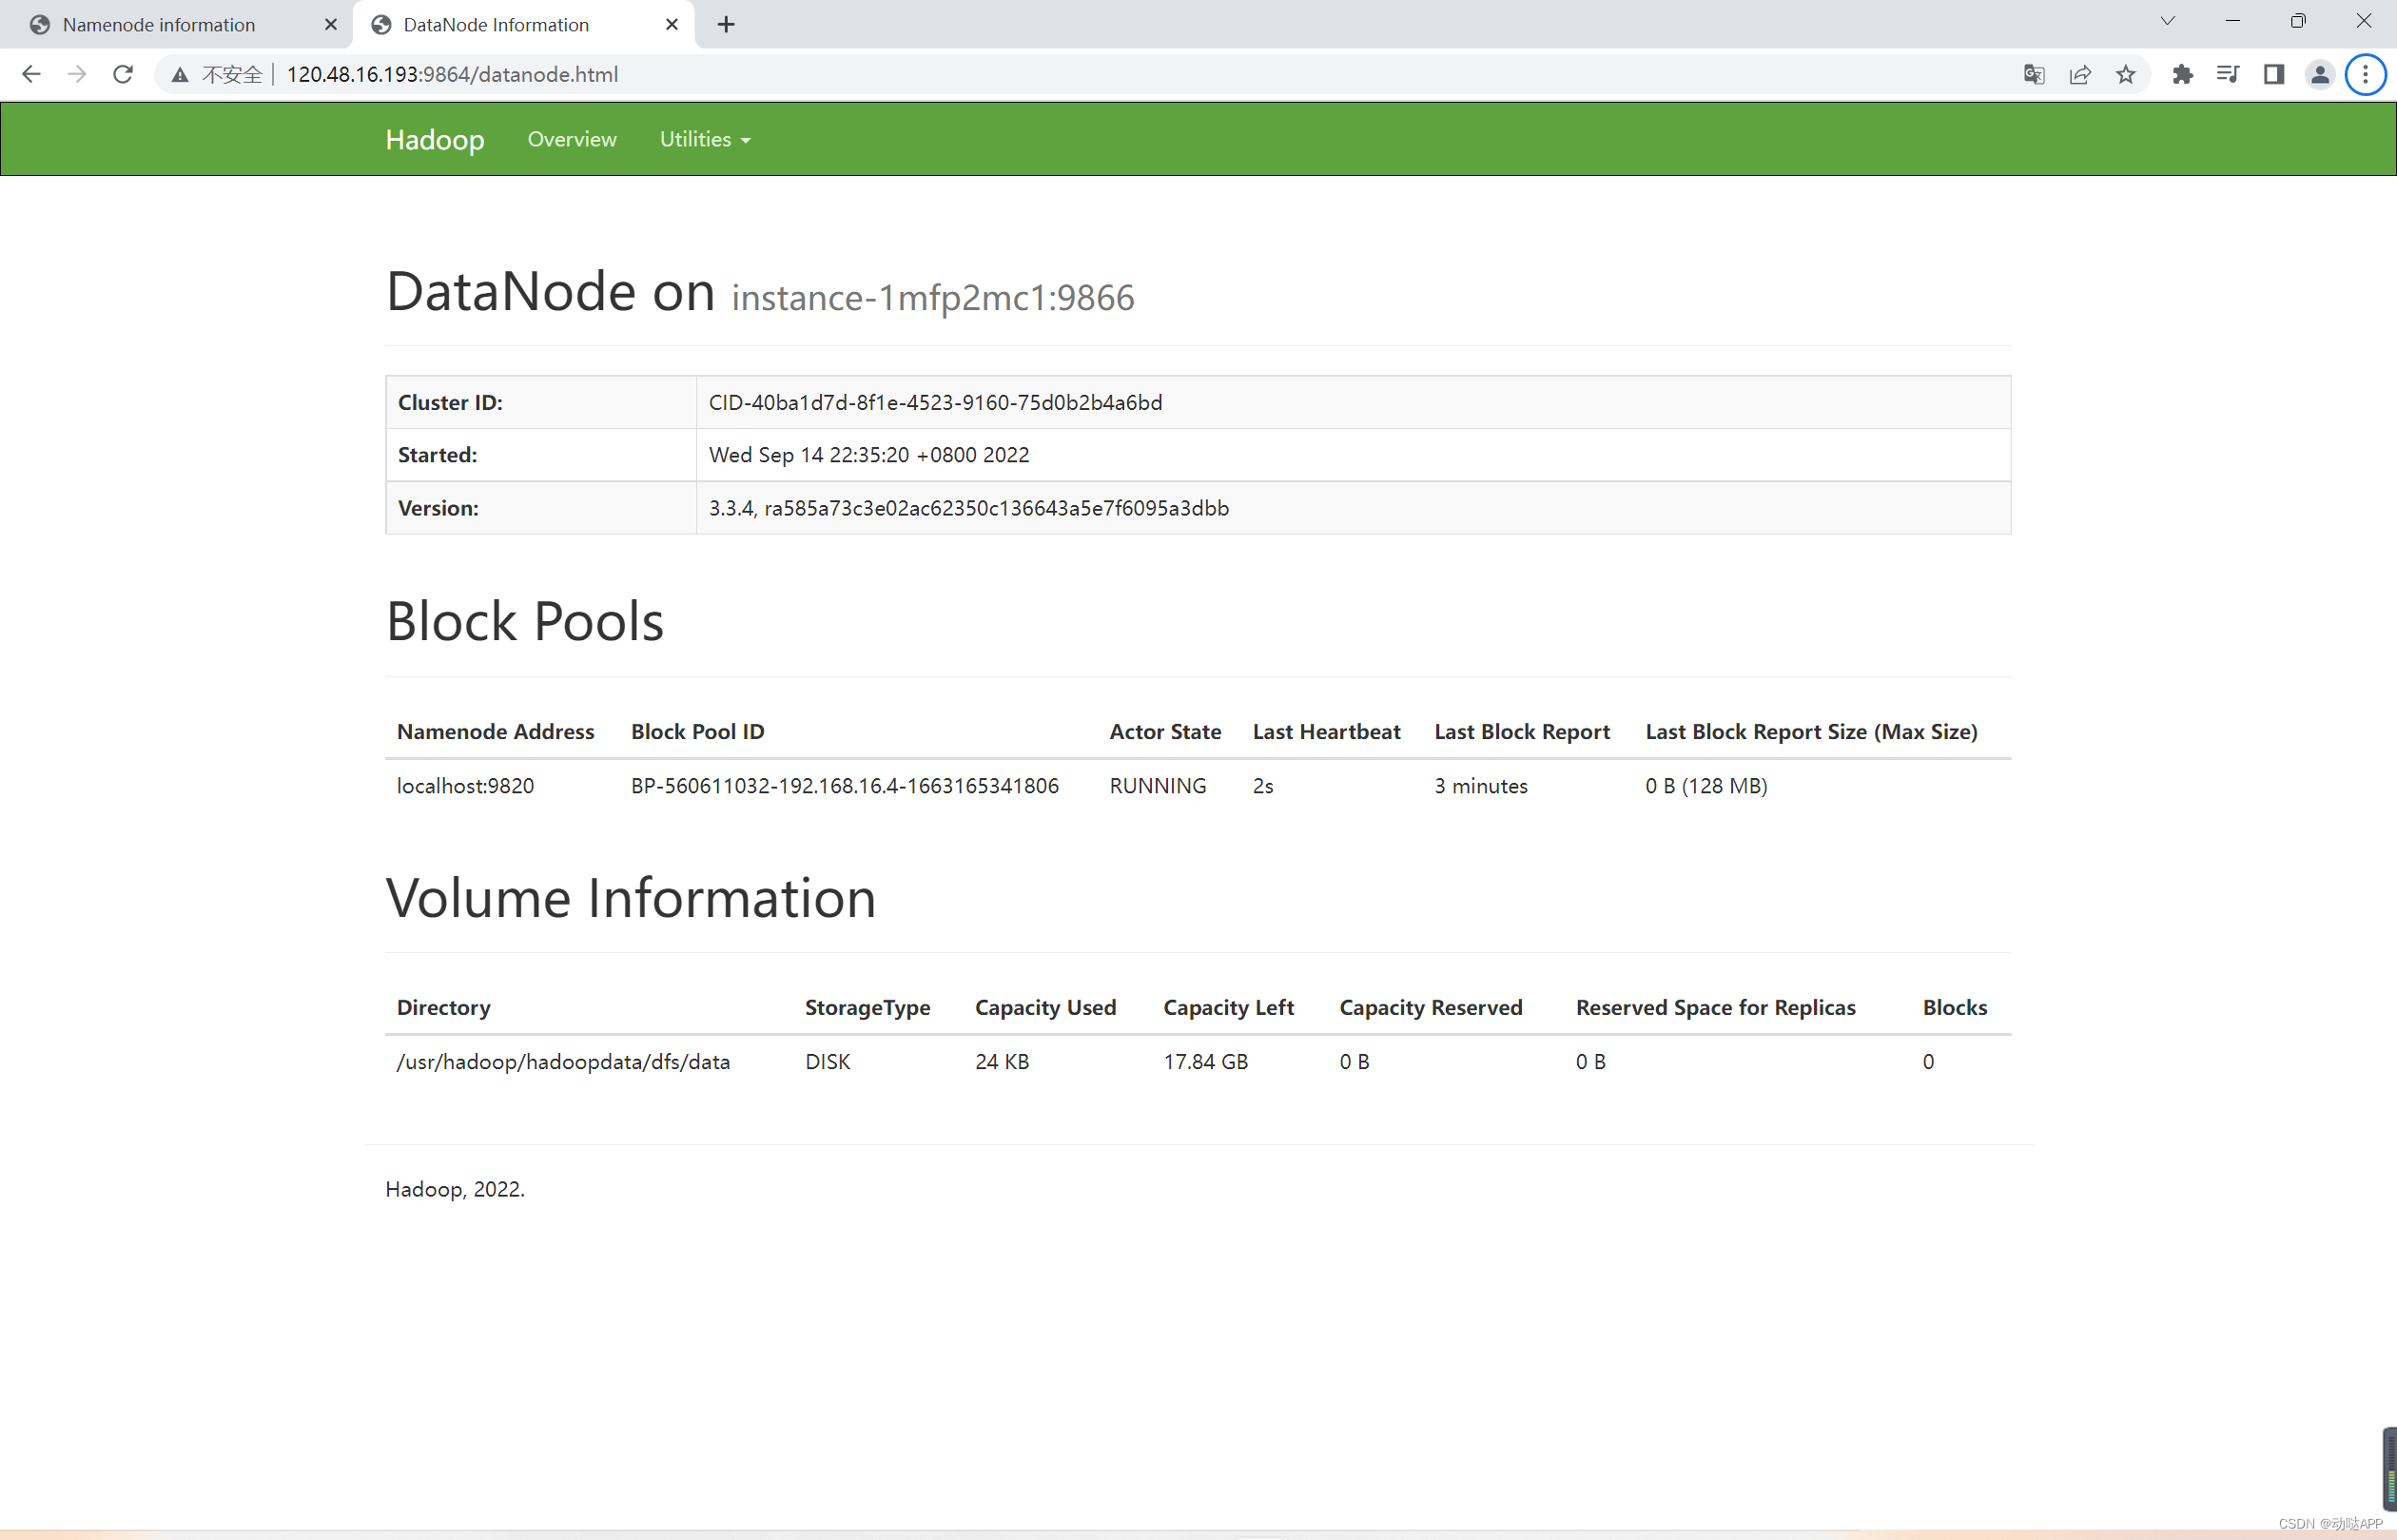Open the profile avatar icon
This screenshot has height=1540, width=2397.
point(2320,74)
